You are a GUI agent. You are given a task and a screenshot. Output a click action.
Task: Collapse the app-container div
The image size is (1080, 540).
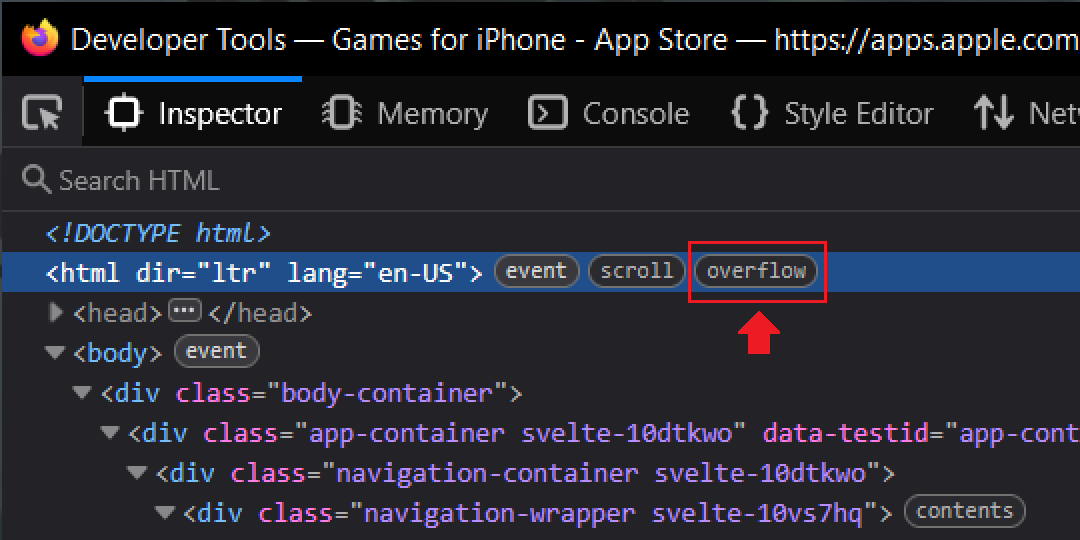(x=110, y=433)
